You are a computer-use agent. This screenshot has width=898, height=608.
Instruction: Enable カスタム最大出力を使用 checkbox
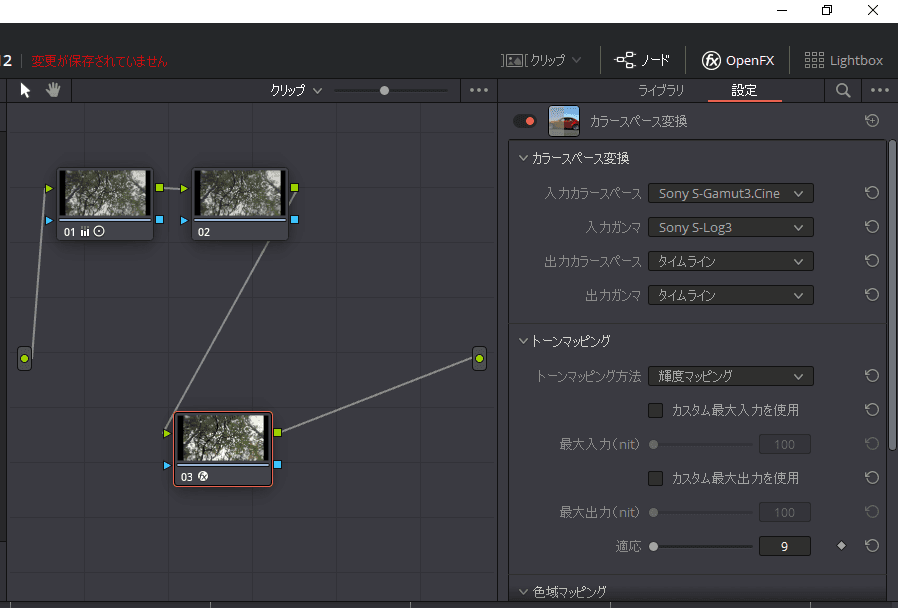(655, 478)
